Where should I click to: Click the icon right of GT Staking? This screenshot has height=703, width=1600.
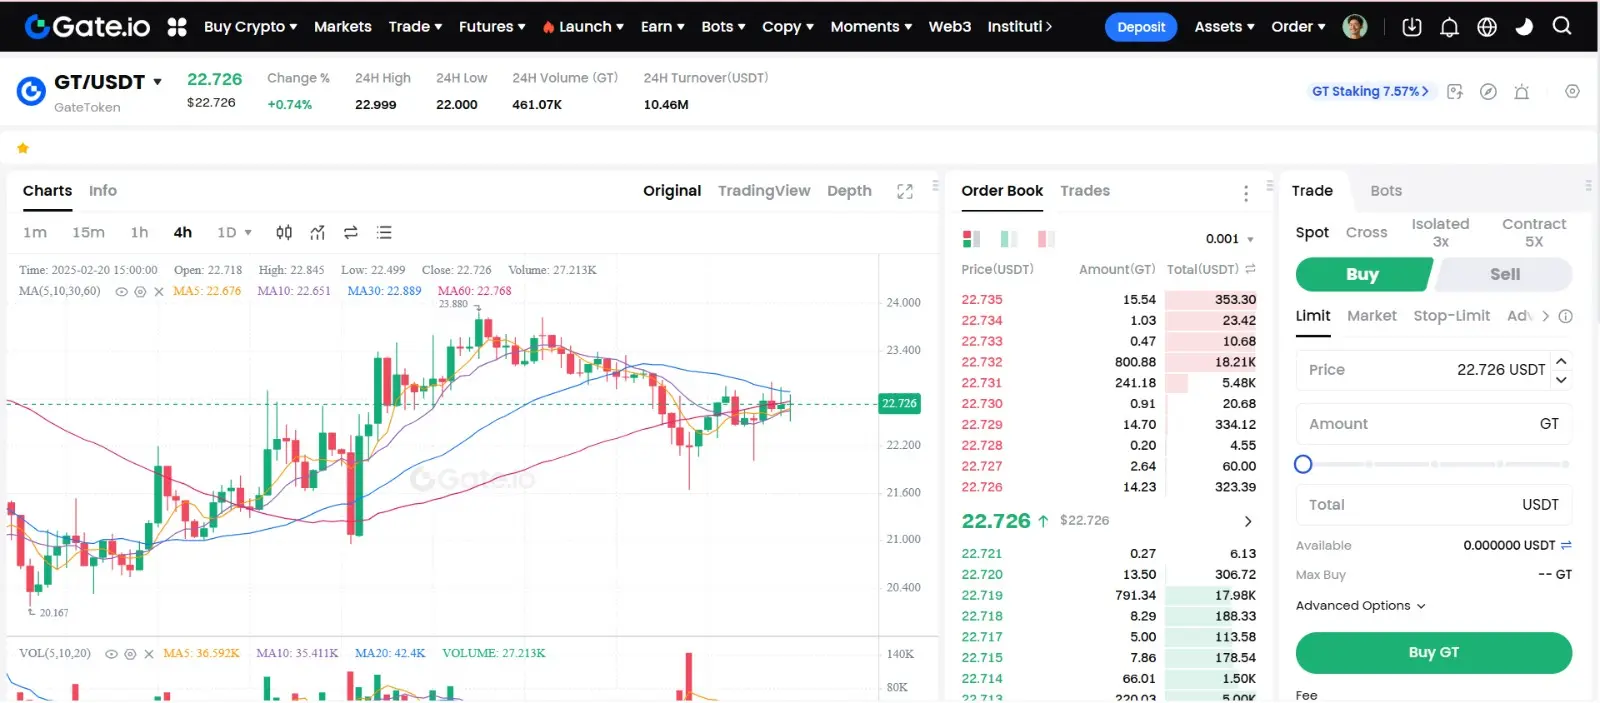pos(1455,92)
